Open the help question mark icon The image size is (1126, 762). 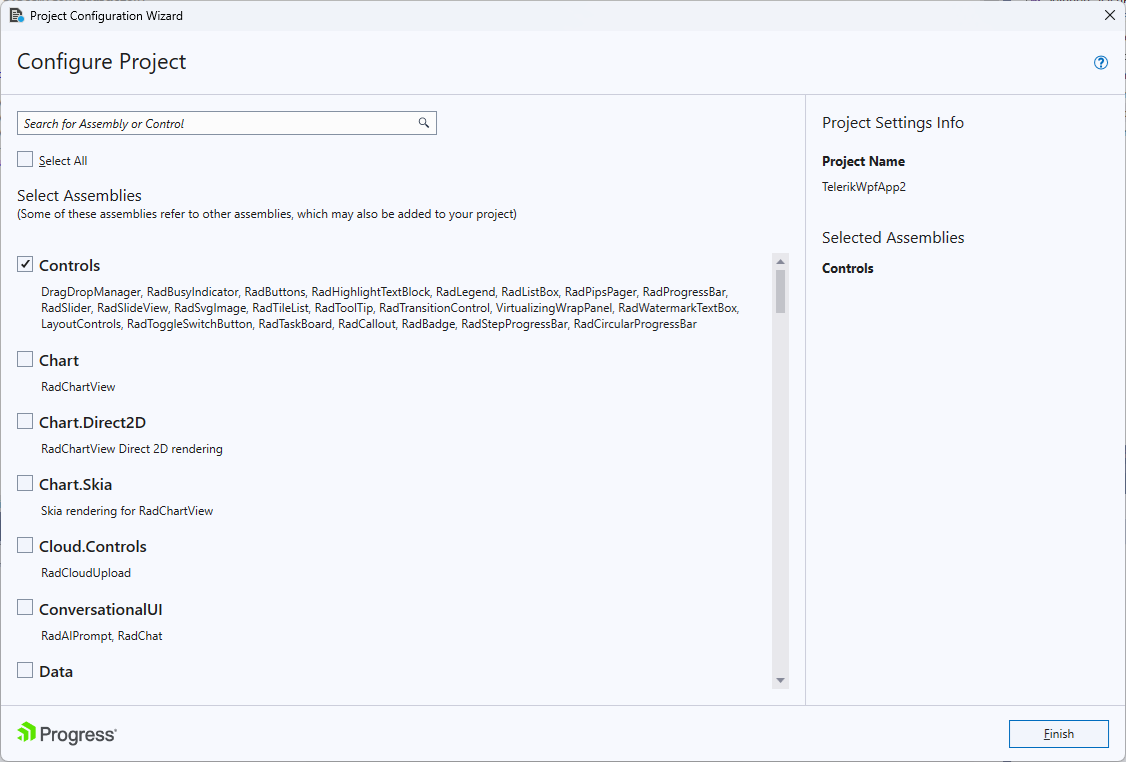(1100, 62)
